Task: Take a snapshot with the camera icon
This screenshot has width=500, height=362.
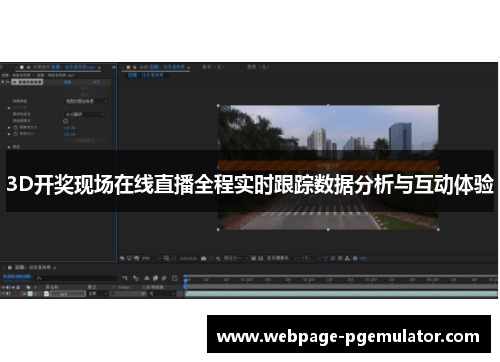Action: pyautogui.click(x=204, y=258)
